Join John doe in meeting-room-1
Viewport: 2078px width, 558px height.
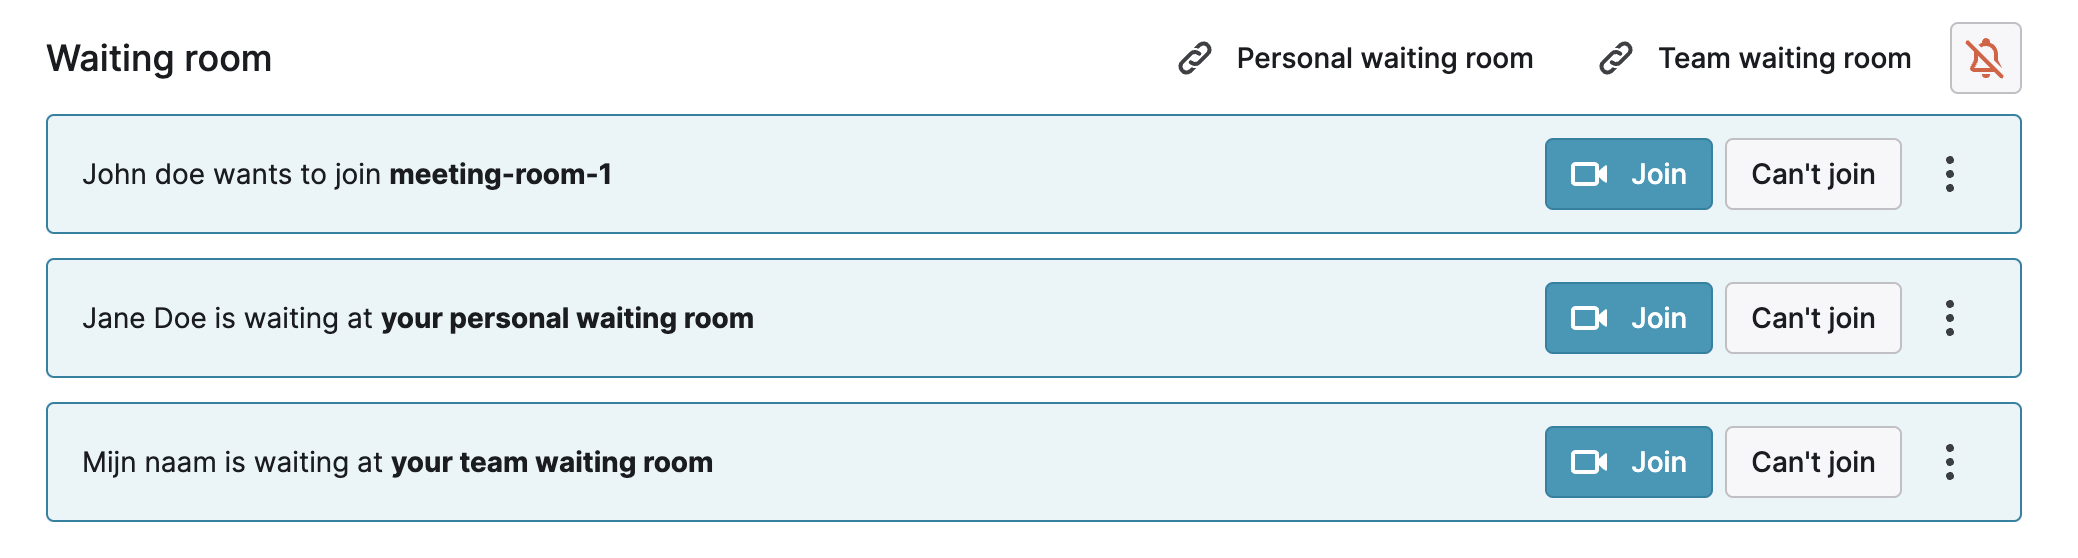tap(1629, 174)
